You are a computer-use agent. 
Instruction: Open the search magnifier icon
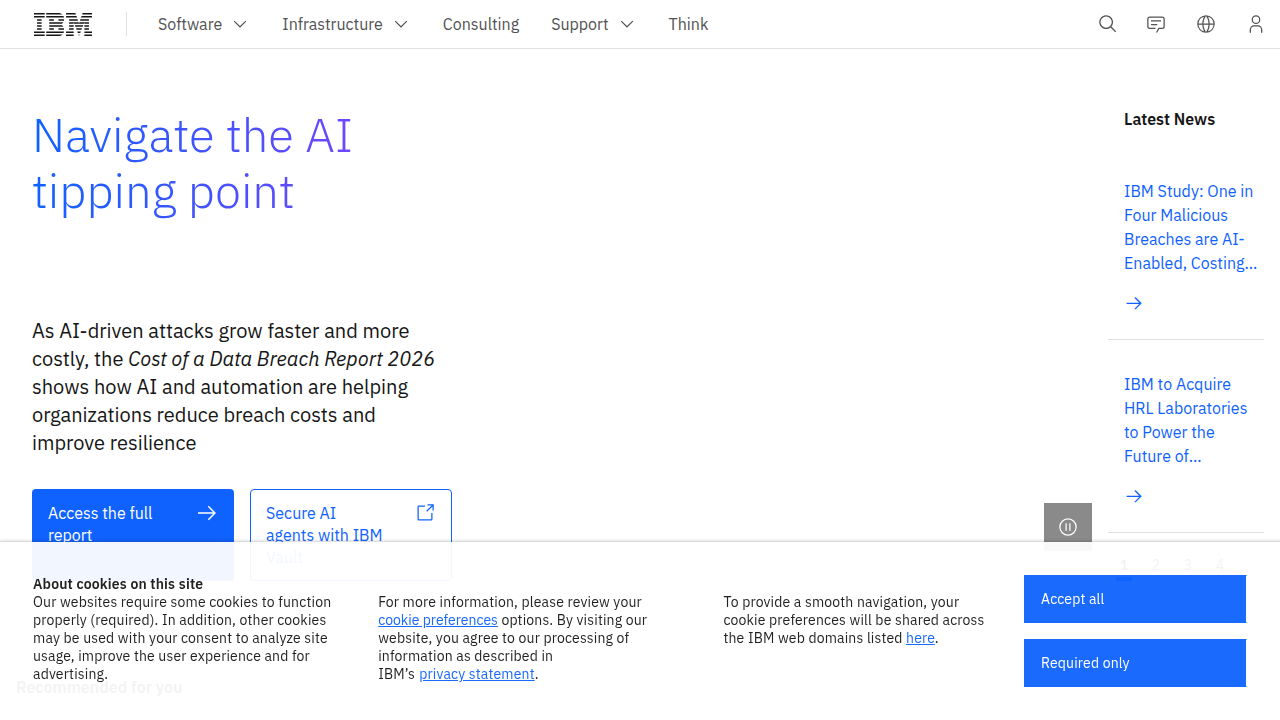tap(1107, 24)
